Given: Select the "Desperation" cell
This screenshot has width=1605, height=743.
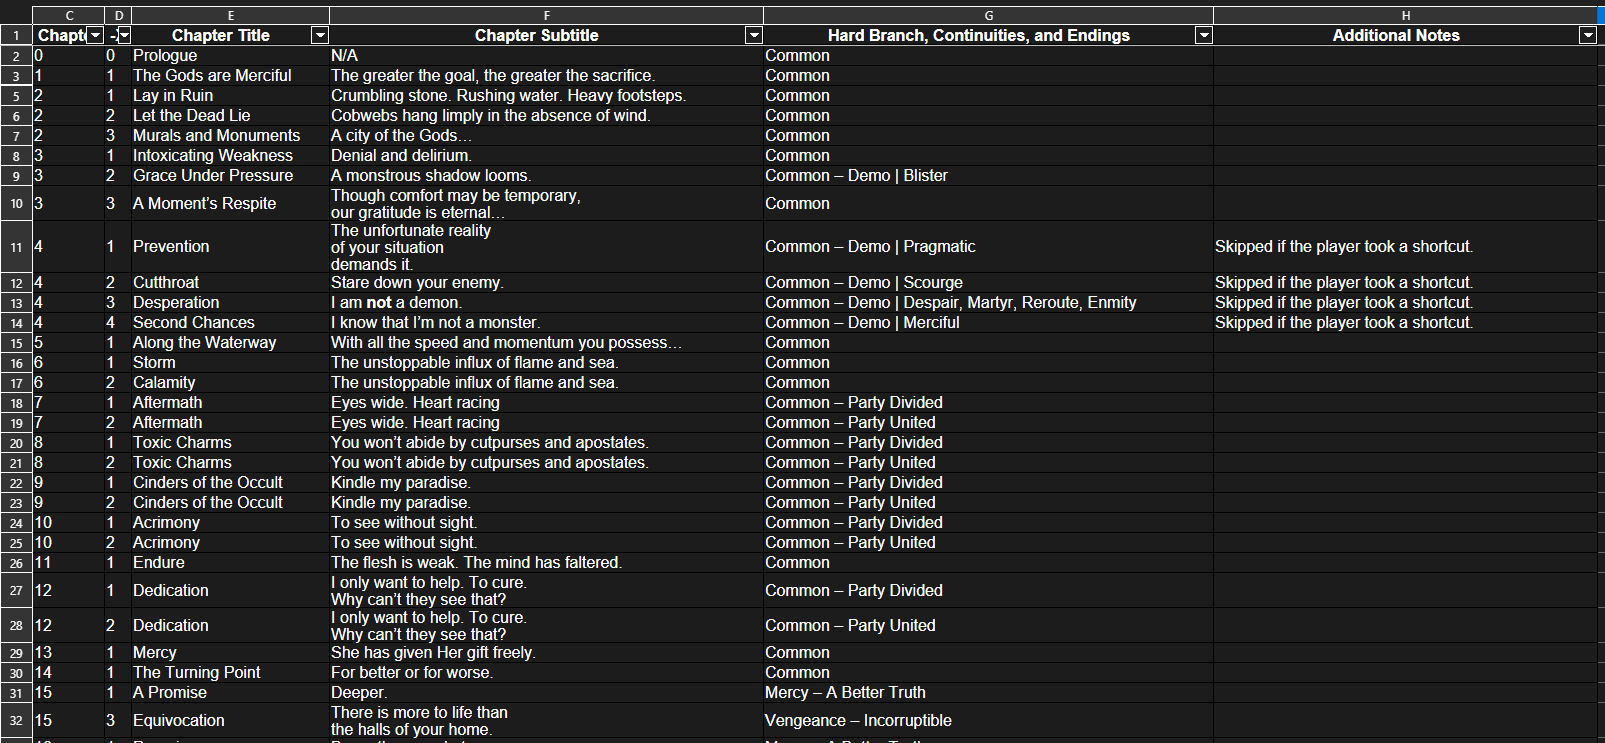Looking at the screenshot, I should 231,303.
